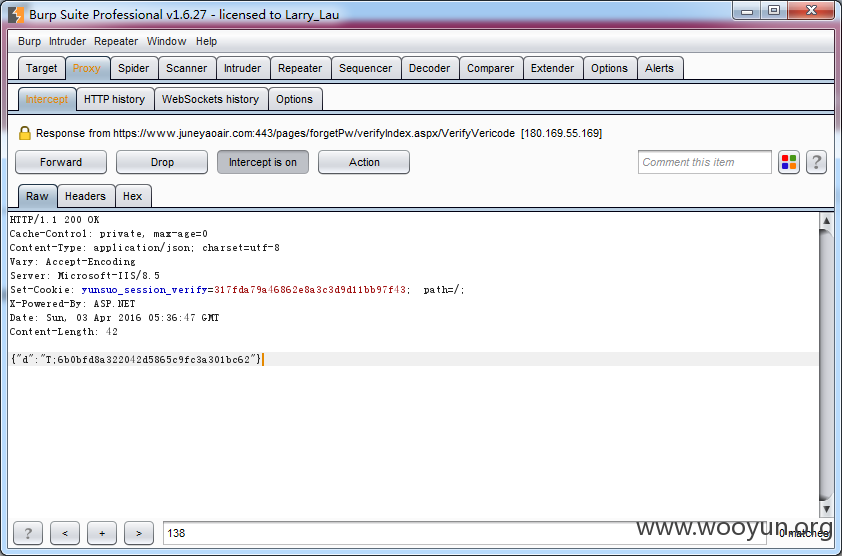Open the Window menu
This screenshot has width=842, height=556.
tap(166, 41)
